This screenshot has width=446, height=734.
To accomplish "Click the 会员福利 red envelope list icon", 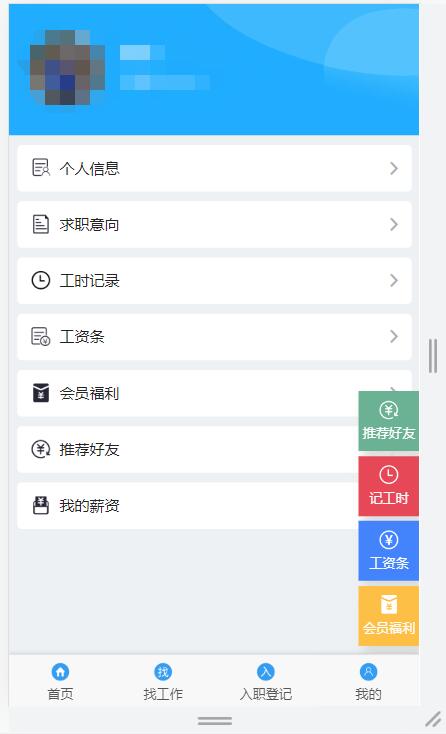I will [41, 393].
